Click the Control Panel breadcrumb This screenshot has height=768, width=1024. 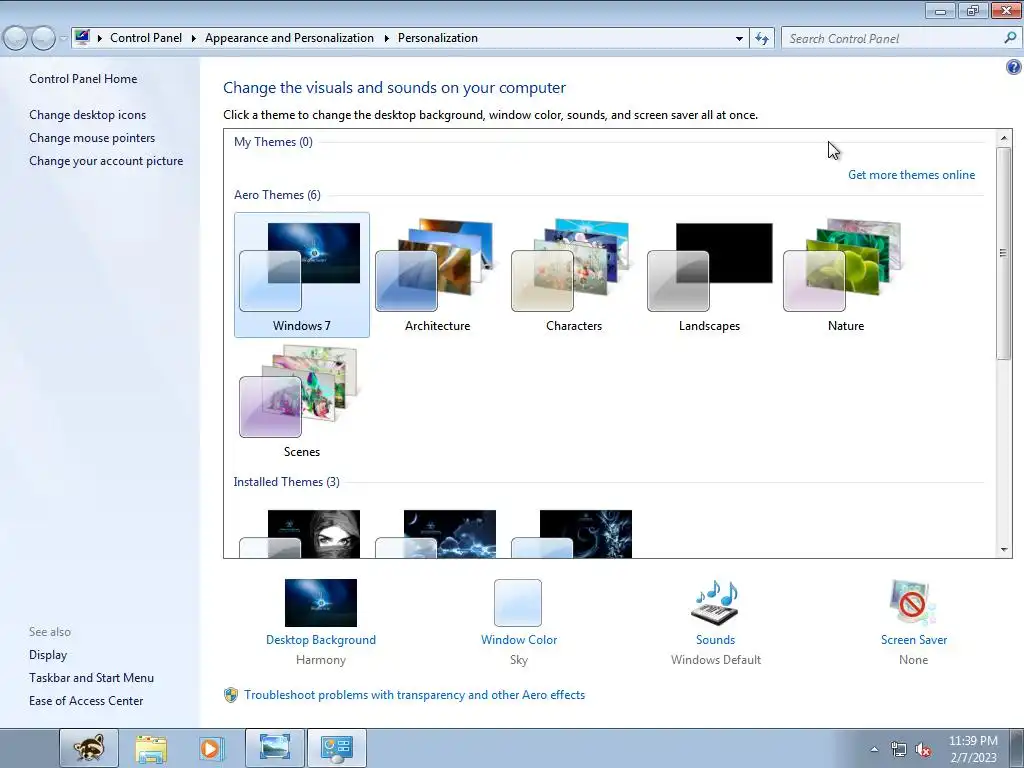click(x=146, y=38)
